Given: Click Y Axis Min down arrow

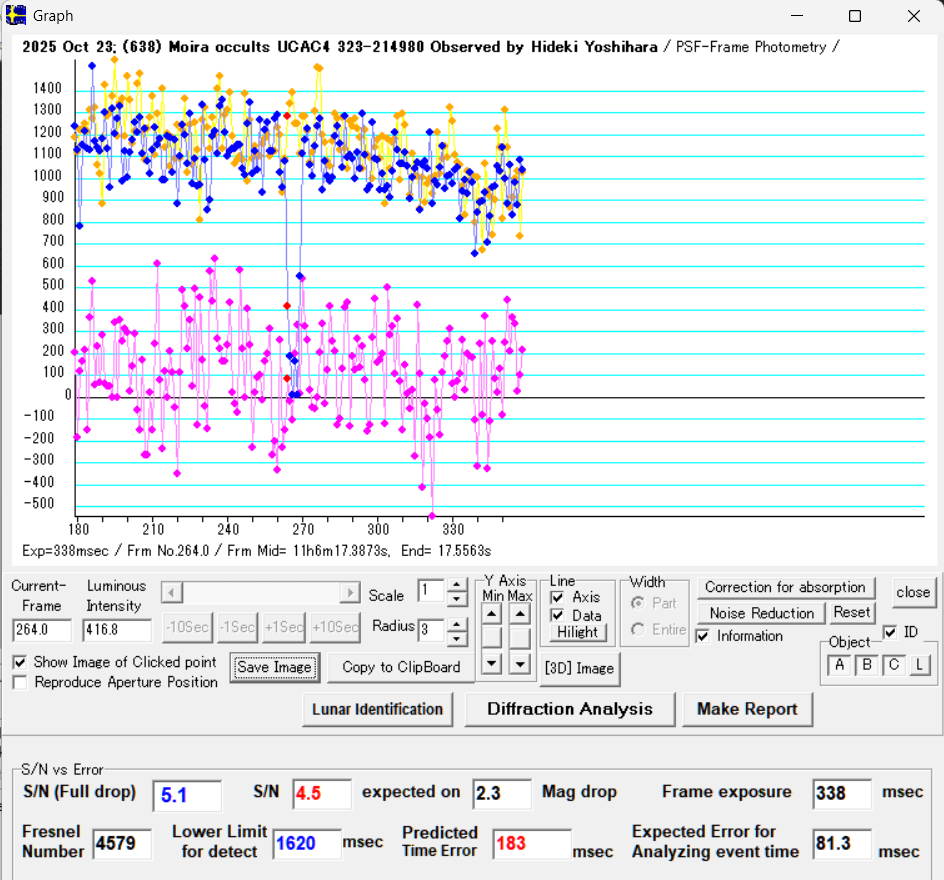Looking at the screenshot, I should pyautogui.click(x=494, y=662).
